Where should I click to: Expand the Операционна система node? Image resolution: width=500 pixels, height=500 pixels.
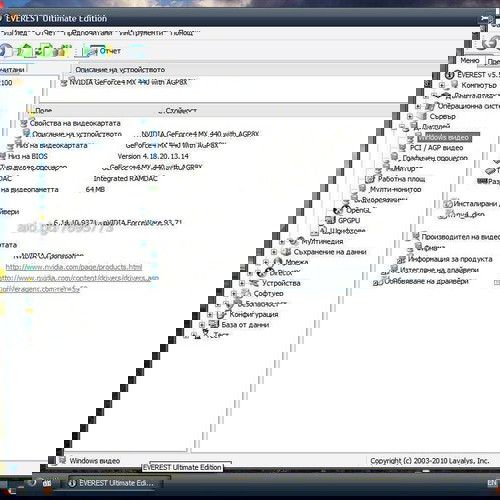tap(418, 106)
